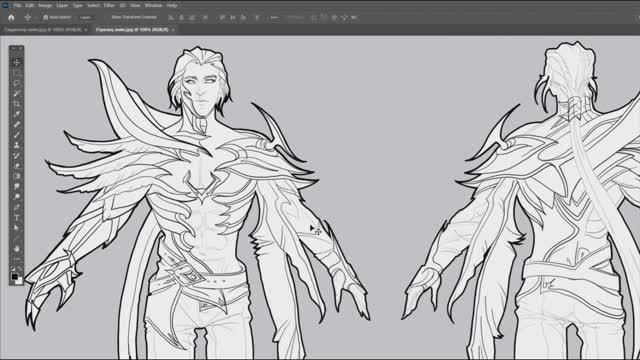This screenshot has width=640, height=360.
Task: Toggle the Auto-Select checkbox
Action: pos(46,18)
